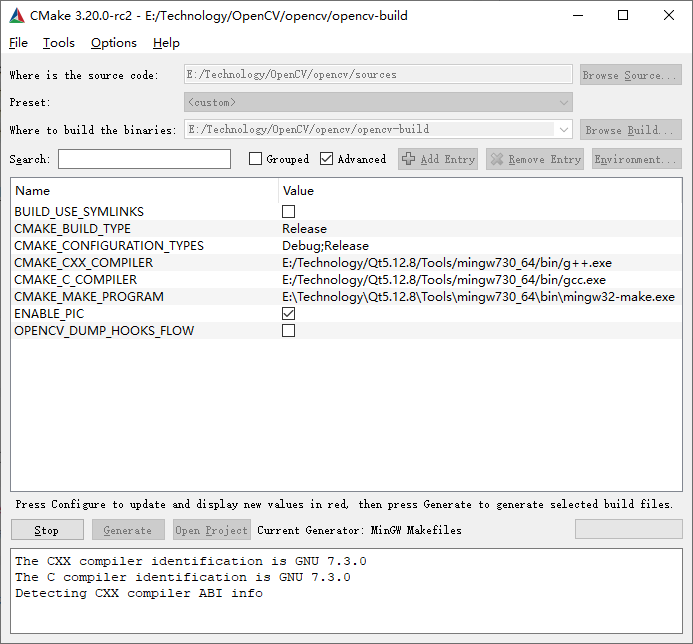This screenshot has height=644, width=693.
Task: Click the Generate button
Action: pos(128,530)
